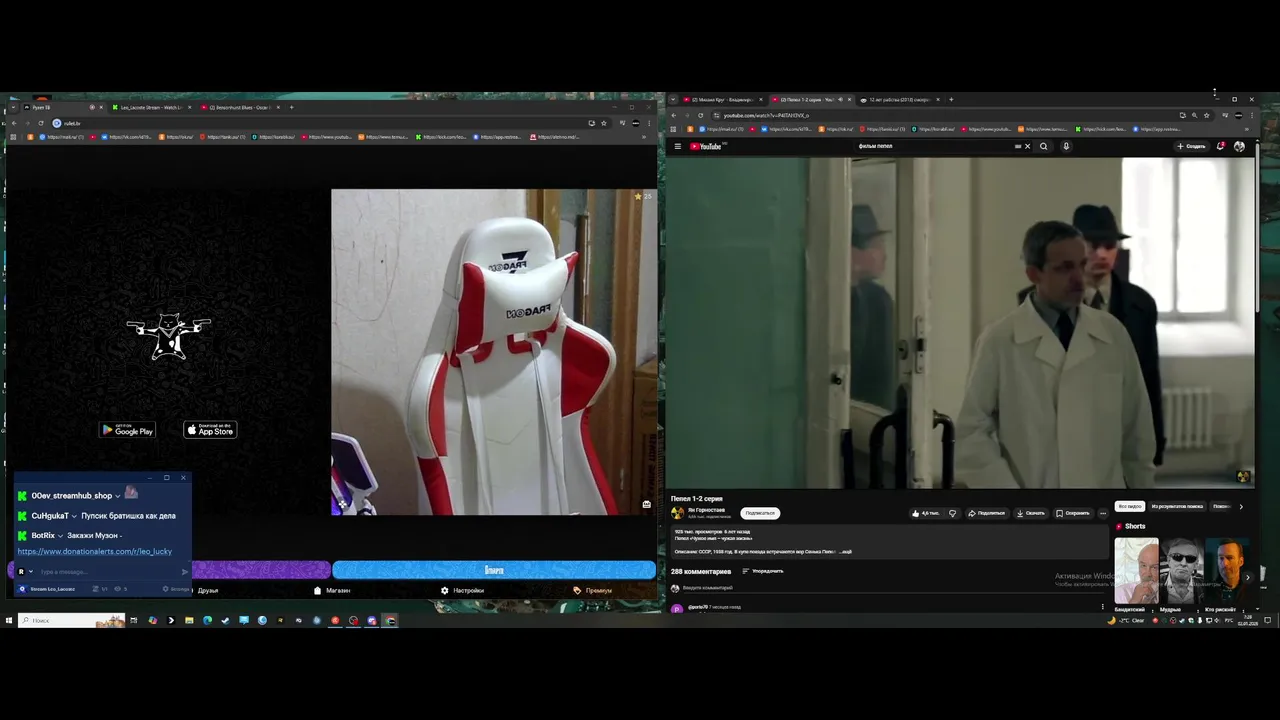1280x720 pixels.
Task: Subscribe with the Подписаться button
Action: pos(760,513)
